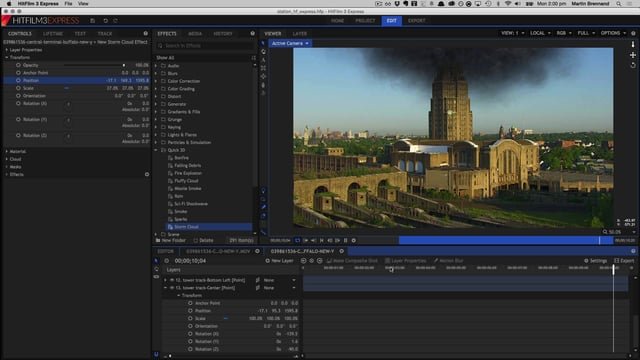Click the New Folder button
Viewport: 640px width, 360px height.
coord(171,240)
